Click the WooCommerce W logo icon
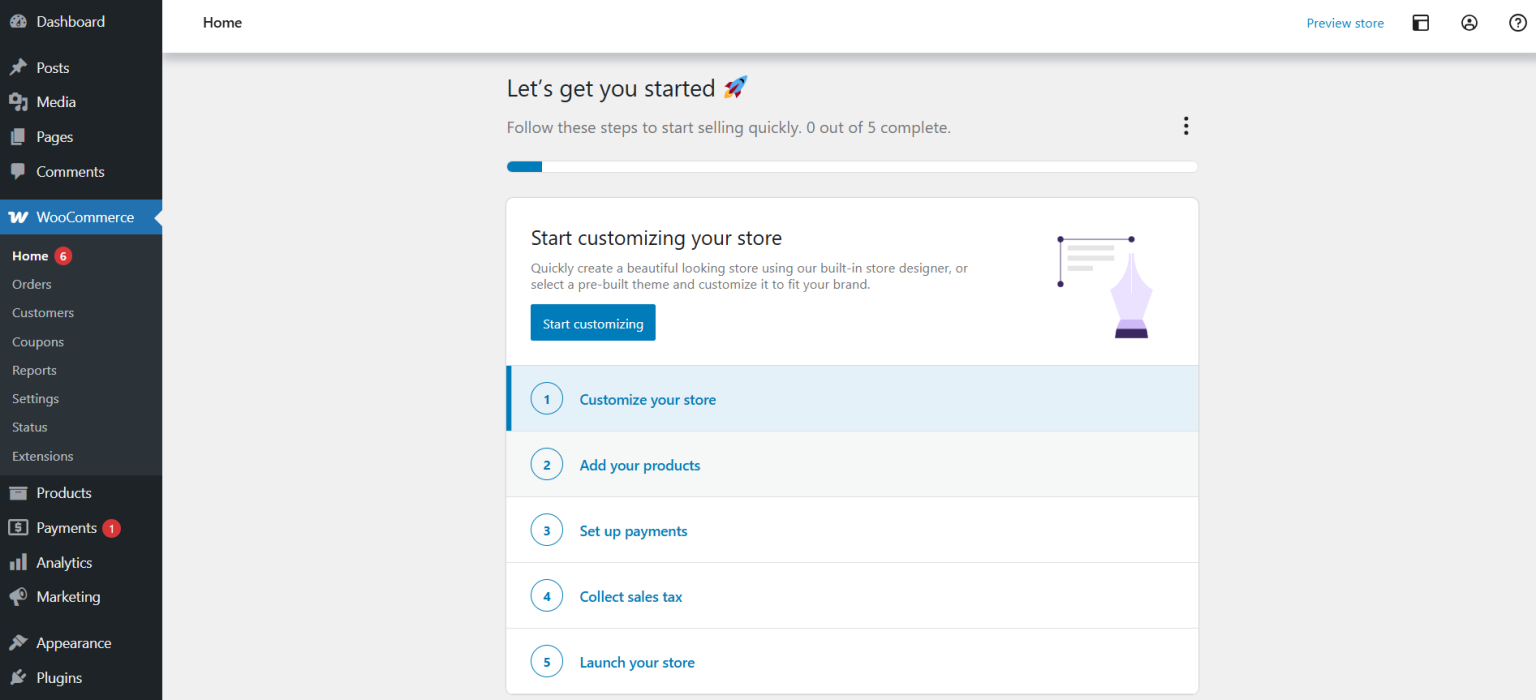This screenshot has width=1536, height=700. pos(18,216)
